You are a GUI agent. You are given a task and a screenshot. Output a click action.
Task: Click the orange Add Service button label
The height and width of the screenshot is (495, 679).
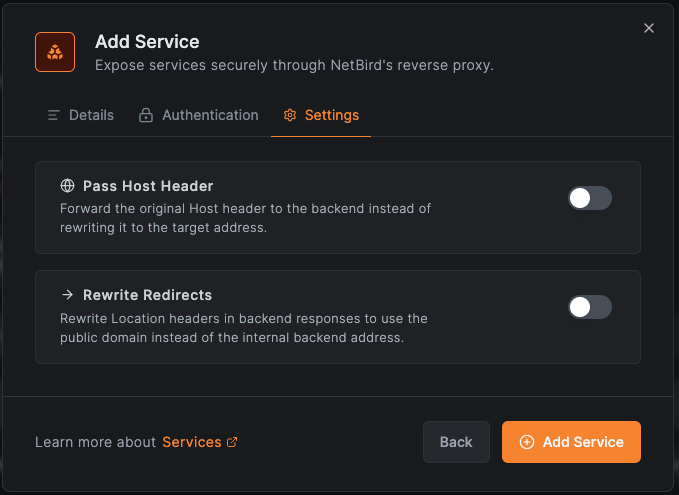tap(583, 442)
